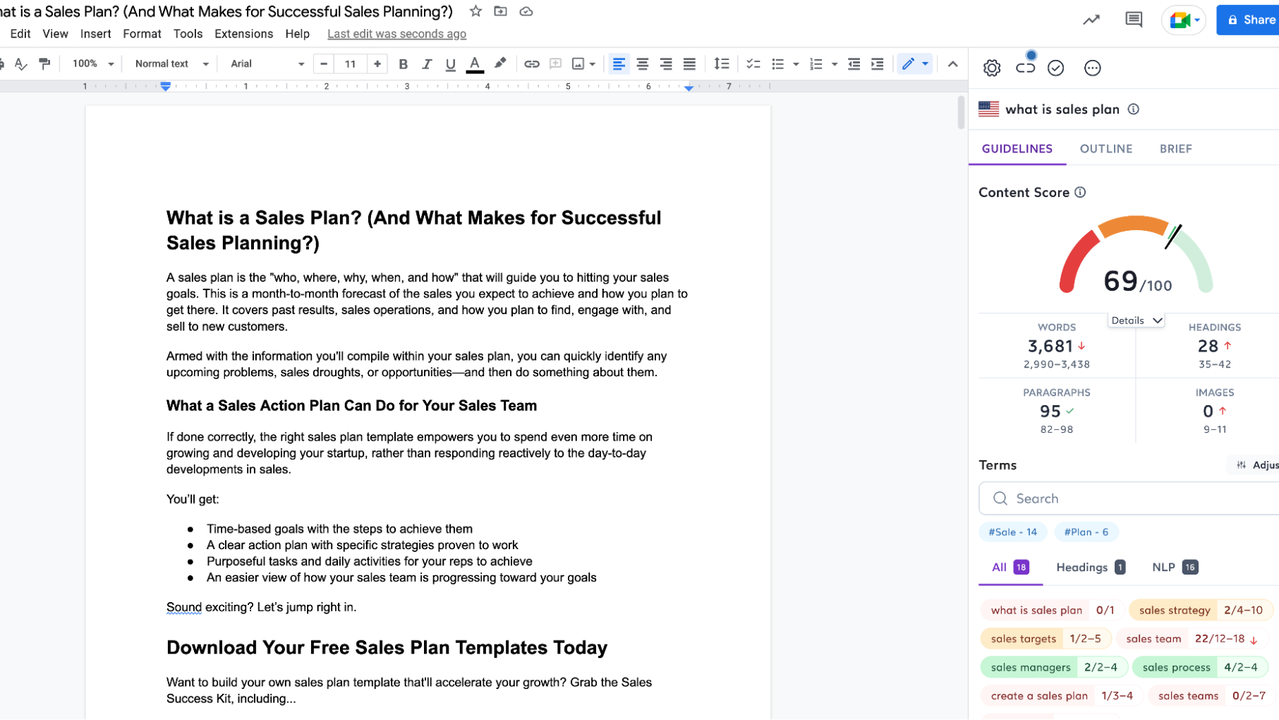Open the Arial font dropdown
Image resolution: width=1279 pixels, height=720 pixels.
click(267, 64)
